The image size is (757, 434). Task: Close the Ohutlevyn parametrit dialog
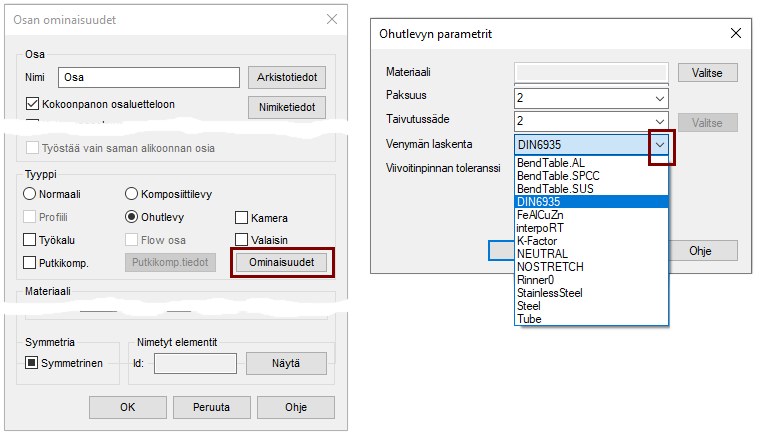(x=736, y=33)
